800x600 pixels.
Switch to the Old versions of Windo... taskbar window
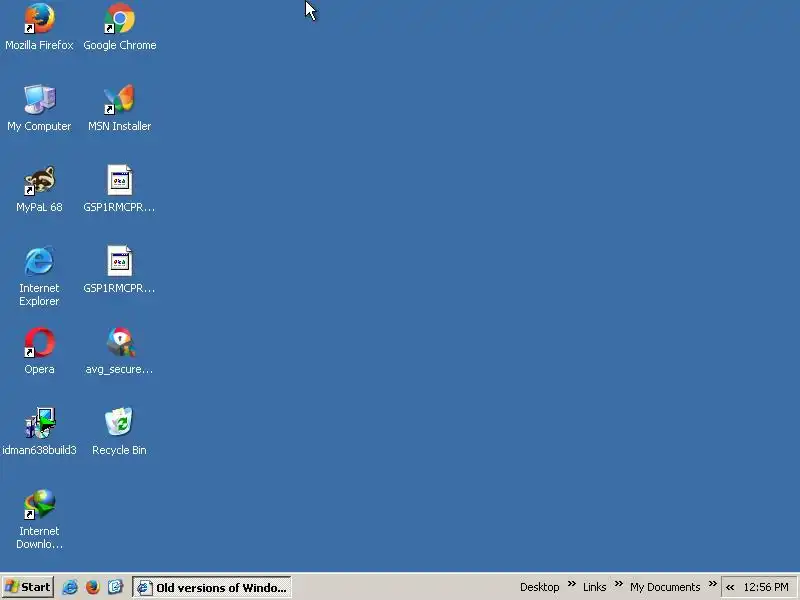point(212,587)
